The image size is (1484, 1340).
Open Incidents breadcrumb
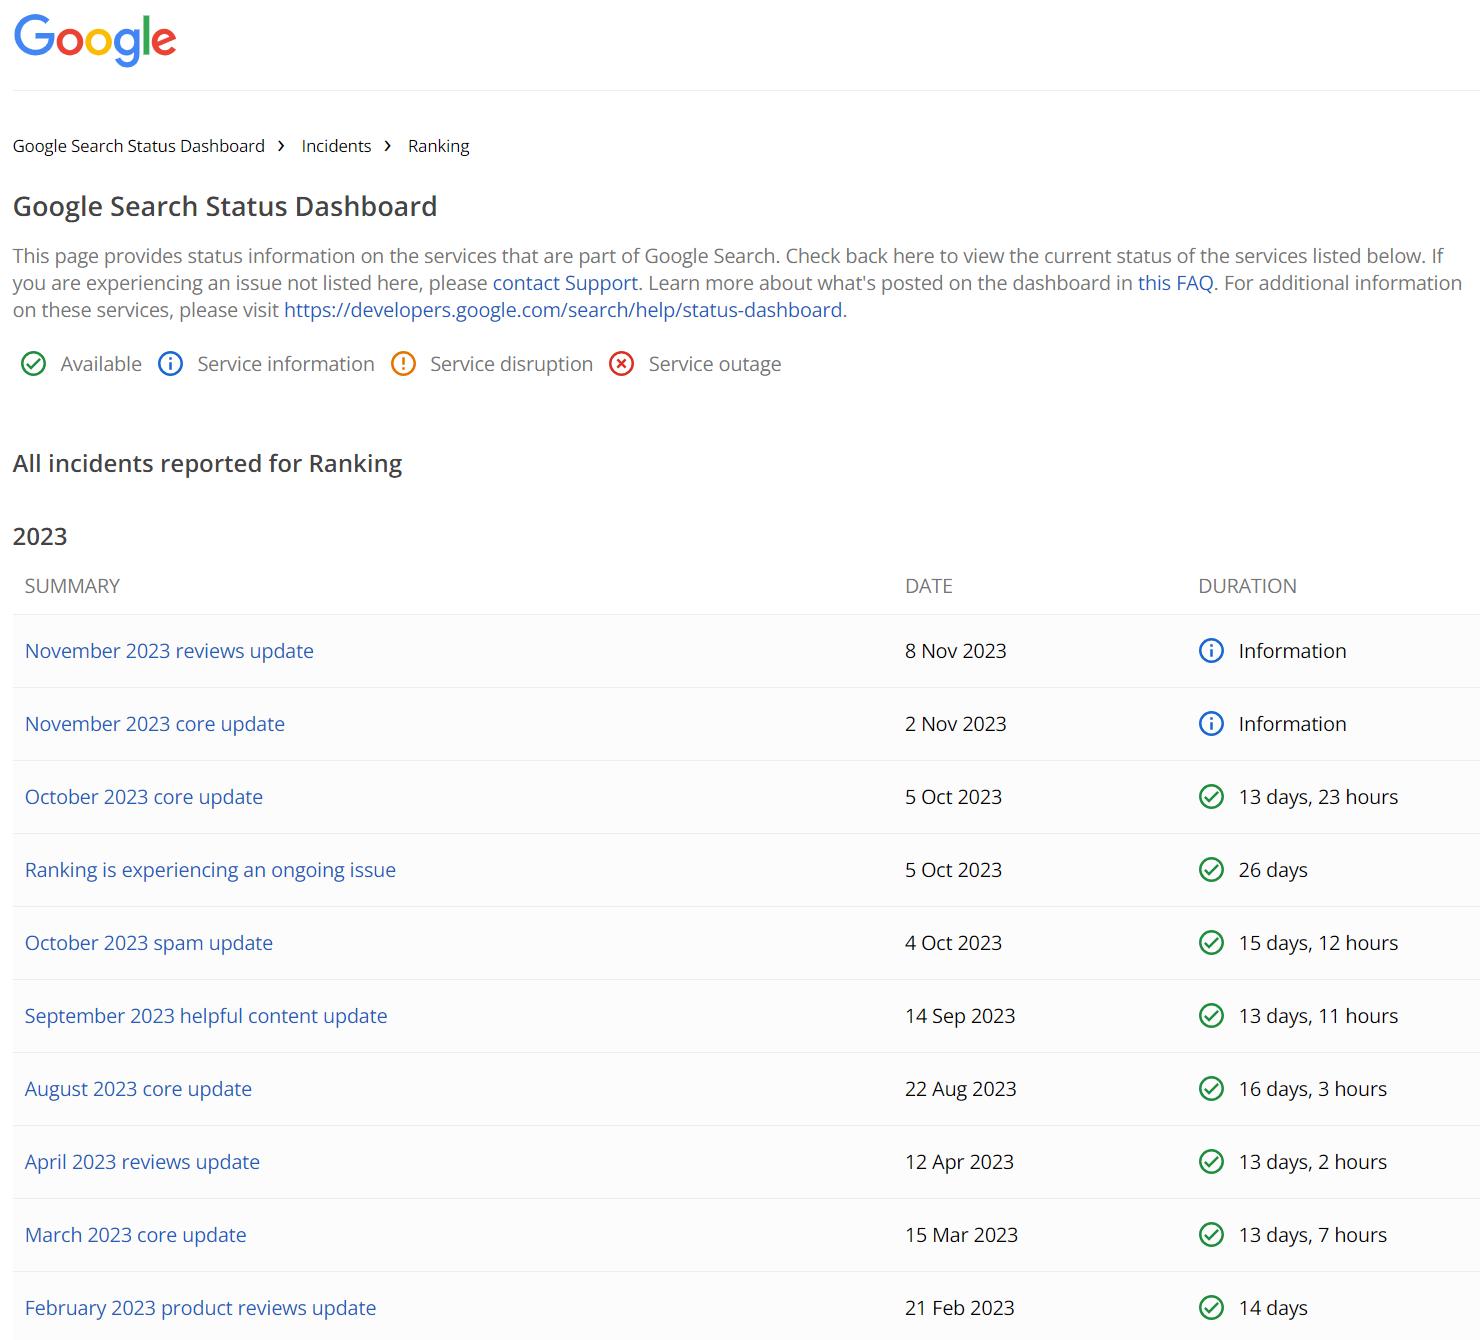(x=336, y=146)
